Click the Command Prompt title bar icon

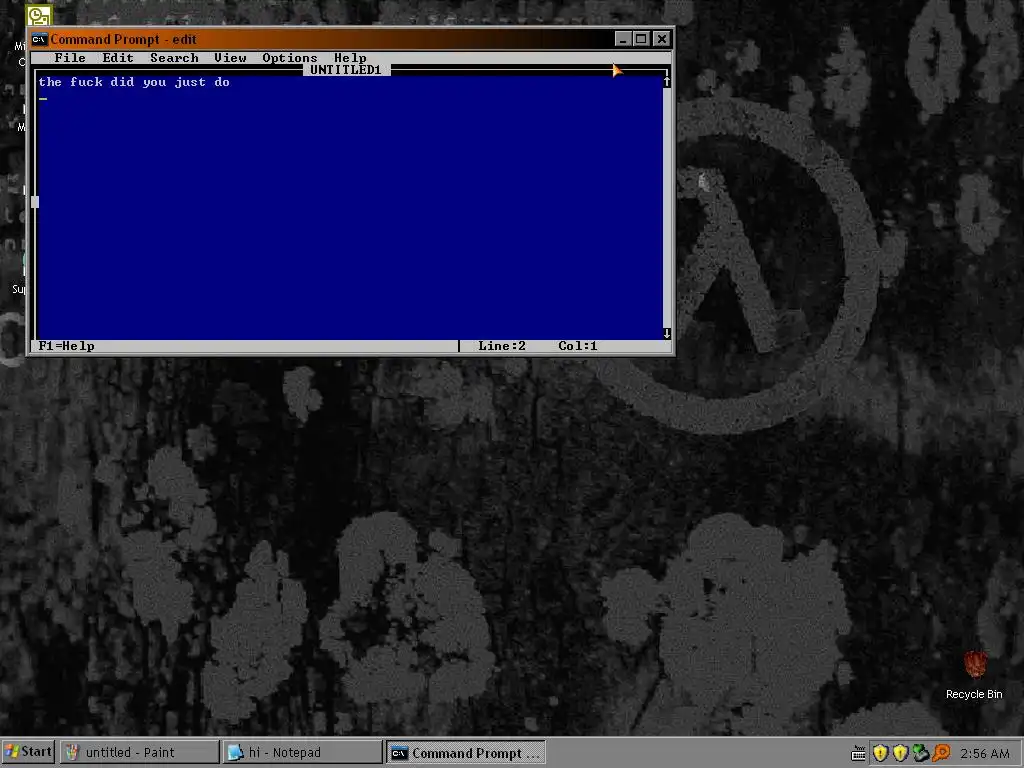point(39,39)
